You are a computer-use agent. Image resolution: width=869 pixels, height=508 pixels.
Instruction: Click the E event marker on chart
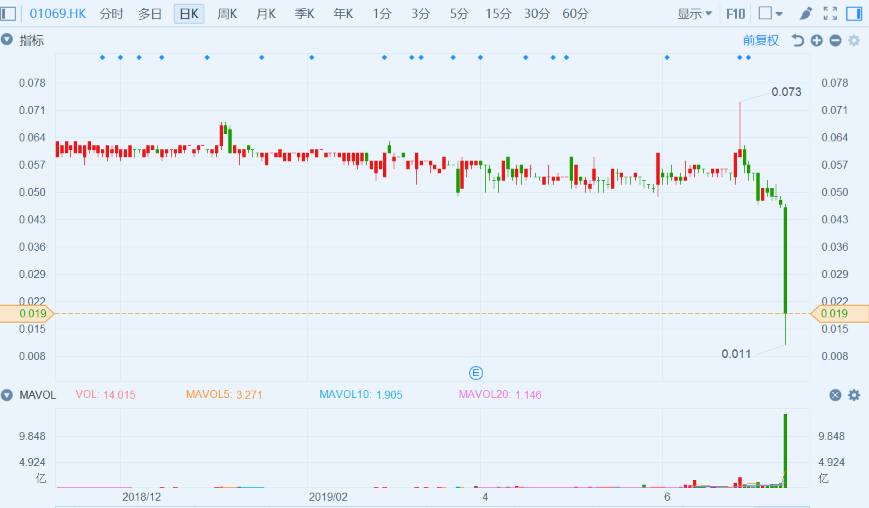476,373
